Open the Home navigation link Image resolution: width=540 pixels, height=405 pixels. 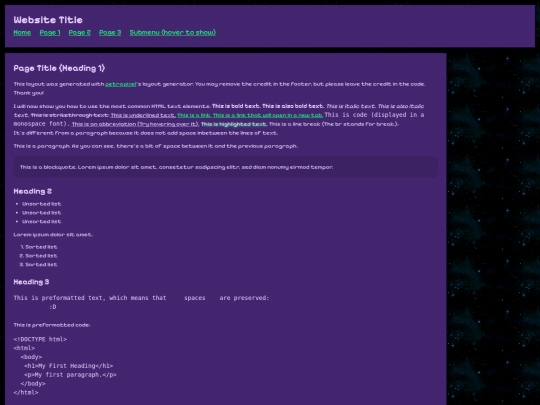22,32
